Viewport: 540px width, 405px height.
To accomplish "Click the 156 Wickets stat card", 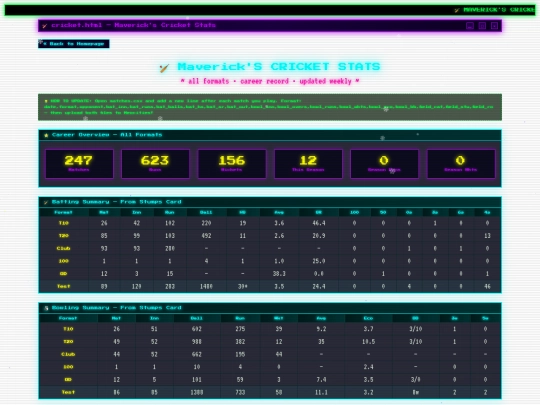I will pyautogui.click(x=232, y=164).
